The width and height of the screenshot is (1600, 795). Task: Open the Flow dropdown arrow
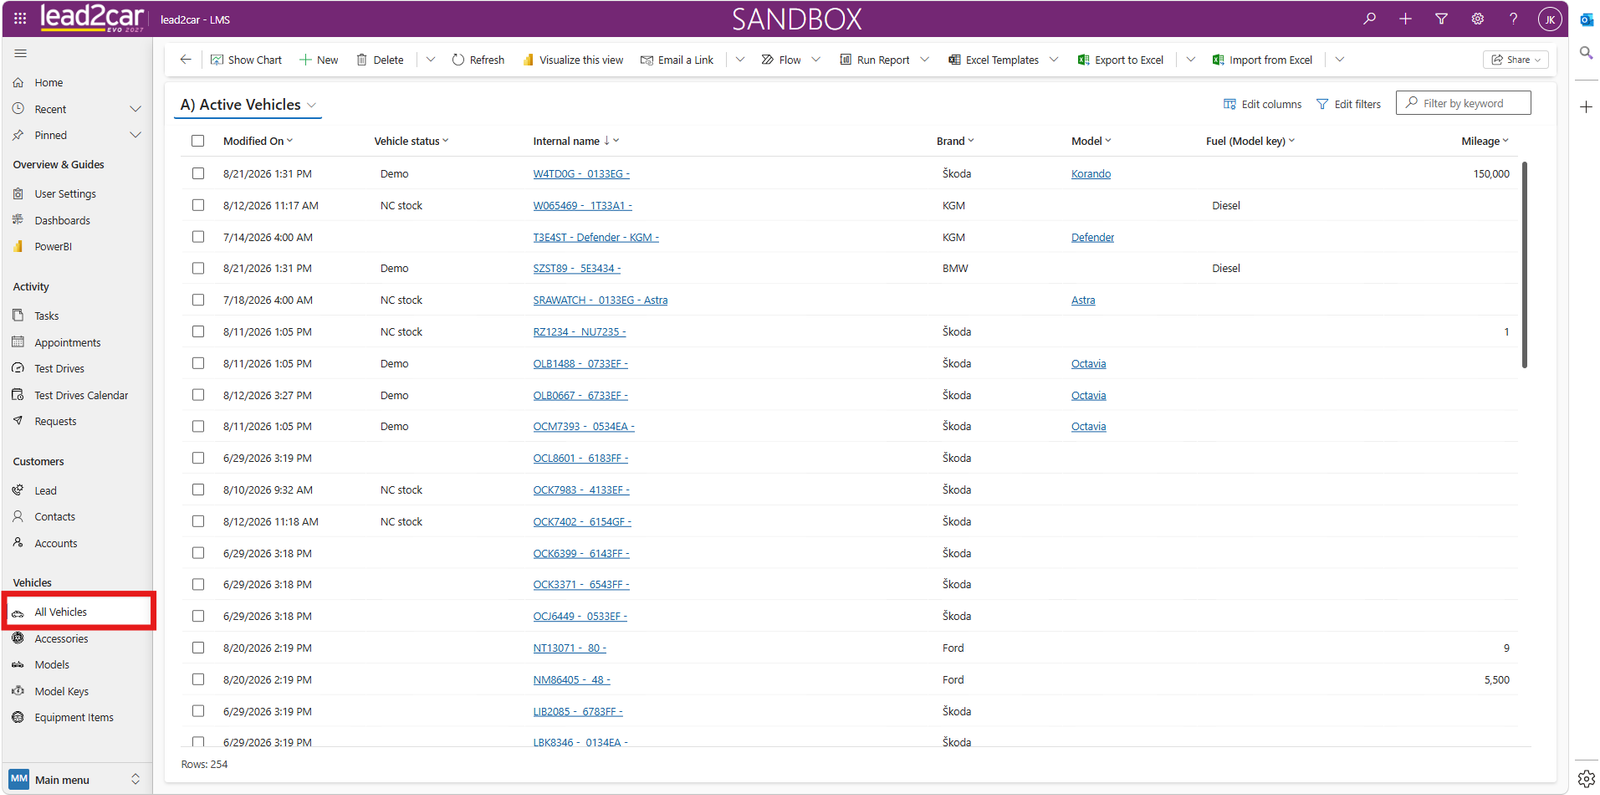816,60
